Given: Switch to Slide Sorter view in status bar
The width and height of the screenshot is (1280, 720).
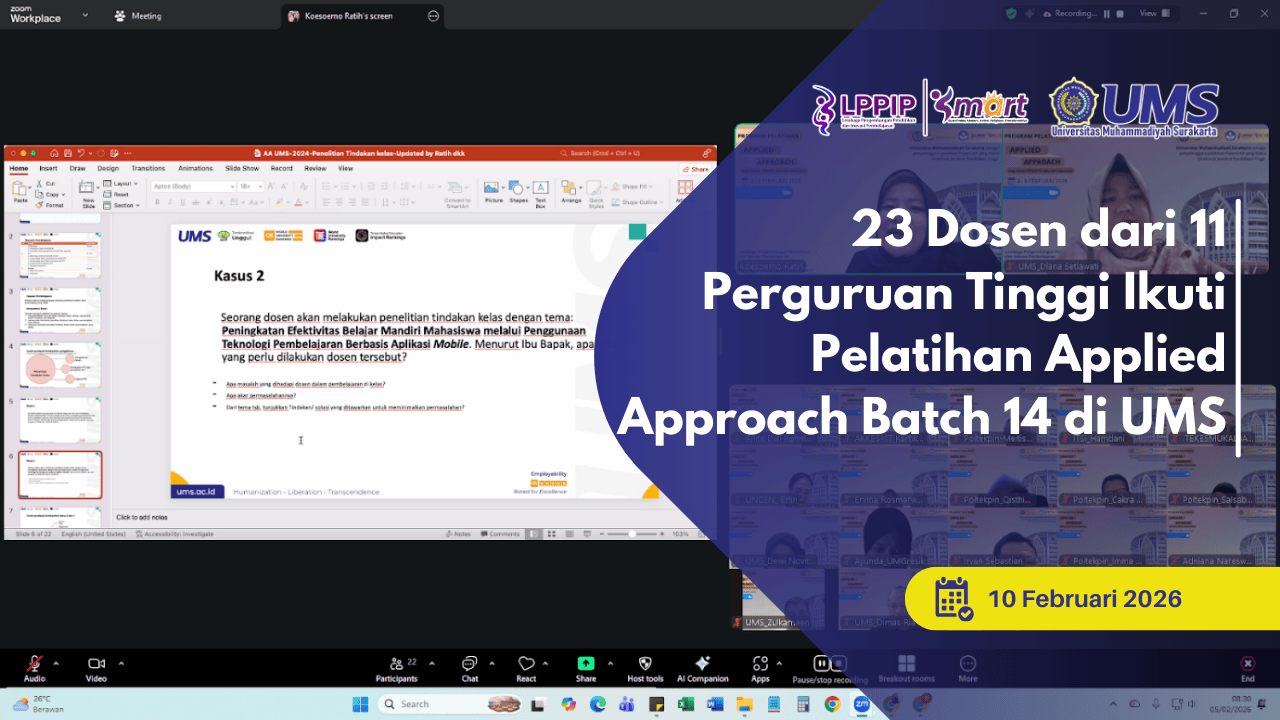Looking at the screenshot, I should tap(552, 534).
